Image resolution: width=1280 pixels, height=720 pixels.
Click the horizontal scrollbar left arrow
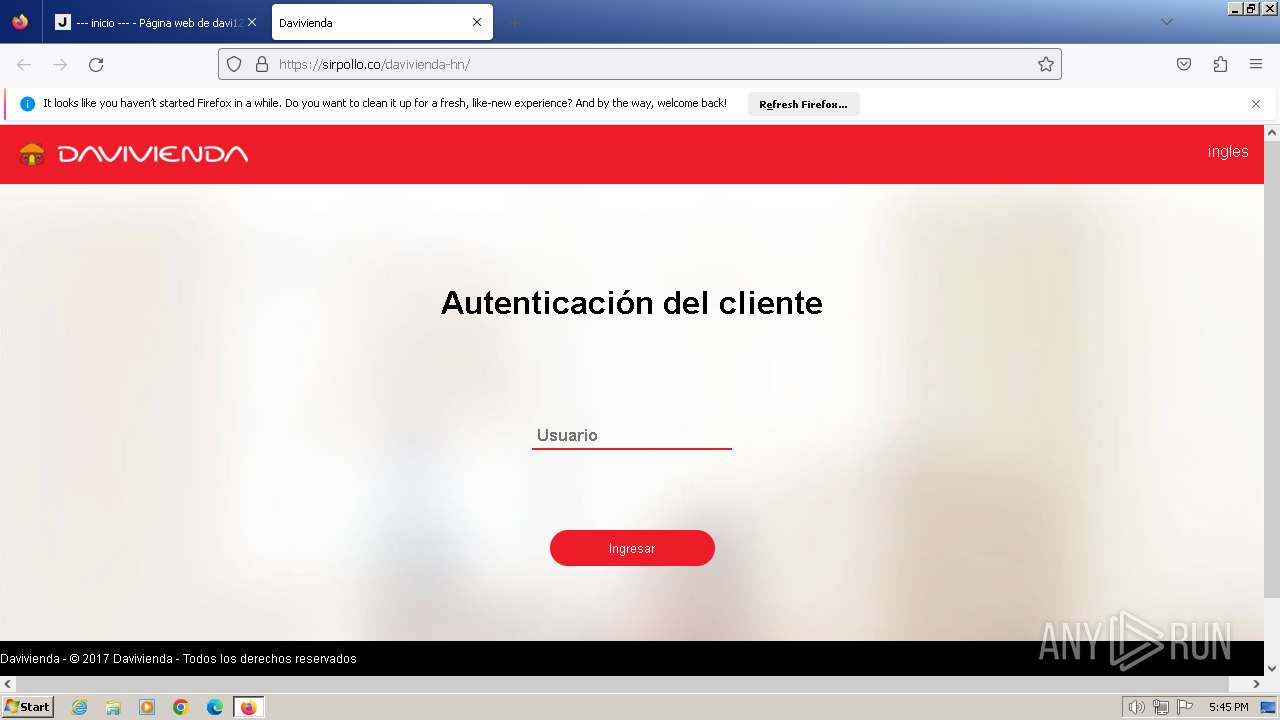pos(8,684)
